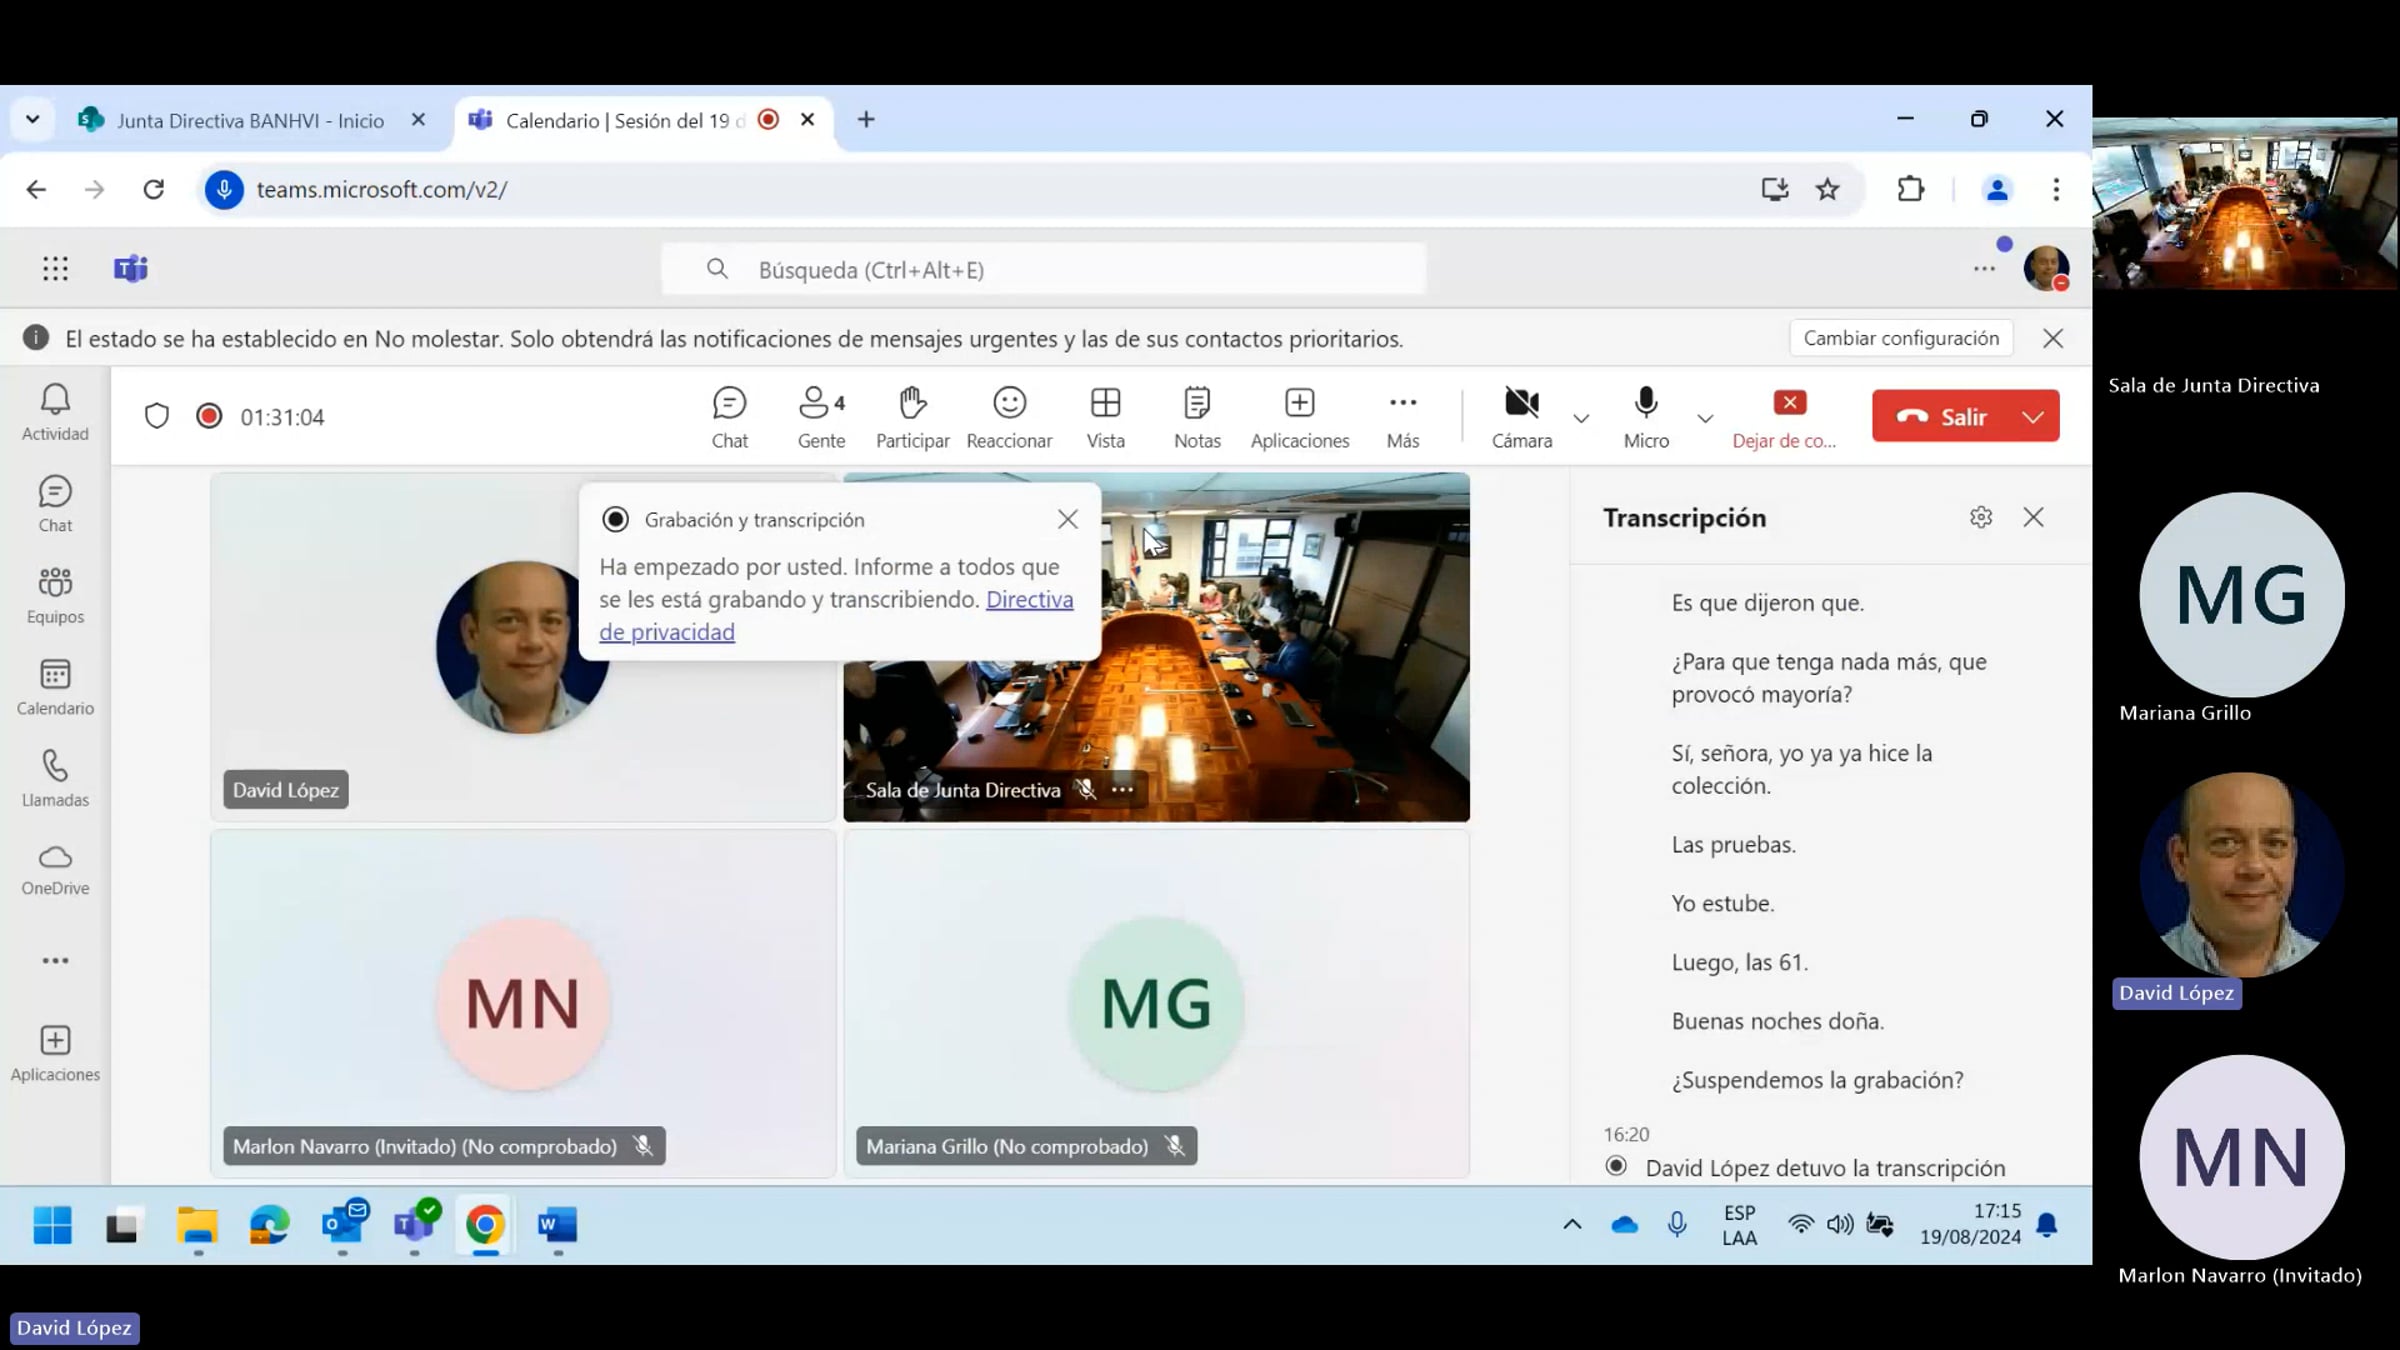Image resolution: width=2400 pixels, height=1350 pixels.
Task: Open the profile avatar menu
Action: pos(2046,268)
